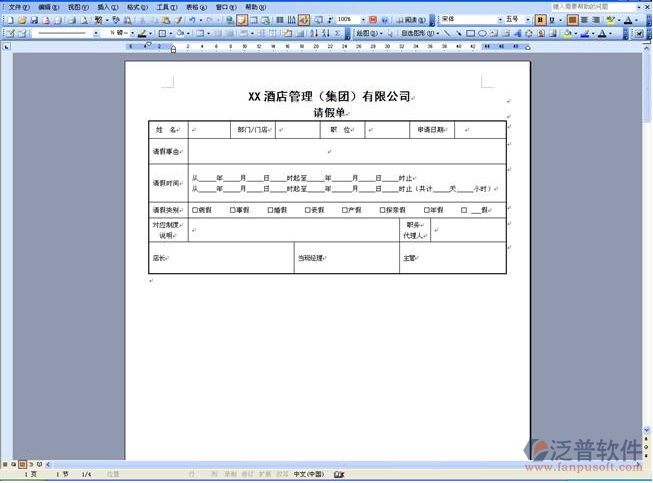This screenshot has width=653, height=483.
Task: Click the Insert Hyperlink globe icon
Action: 229,20
